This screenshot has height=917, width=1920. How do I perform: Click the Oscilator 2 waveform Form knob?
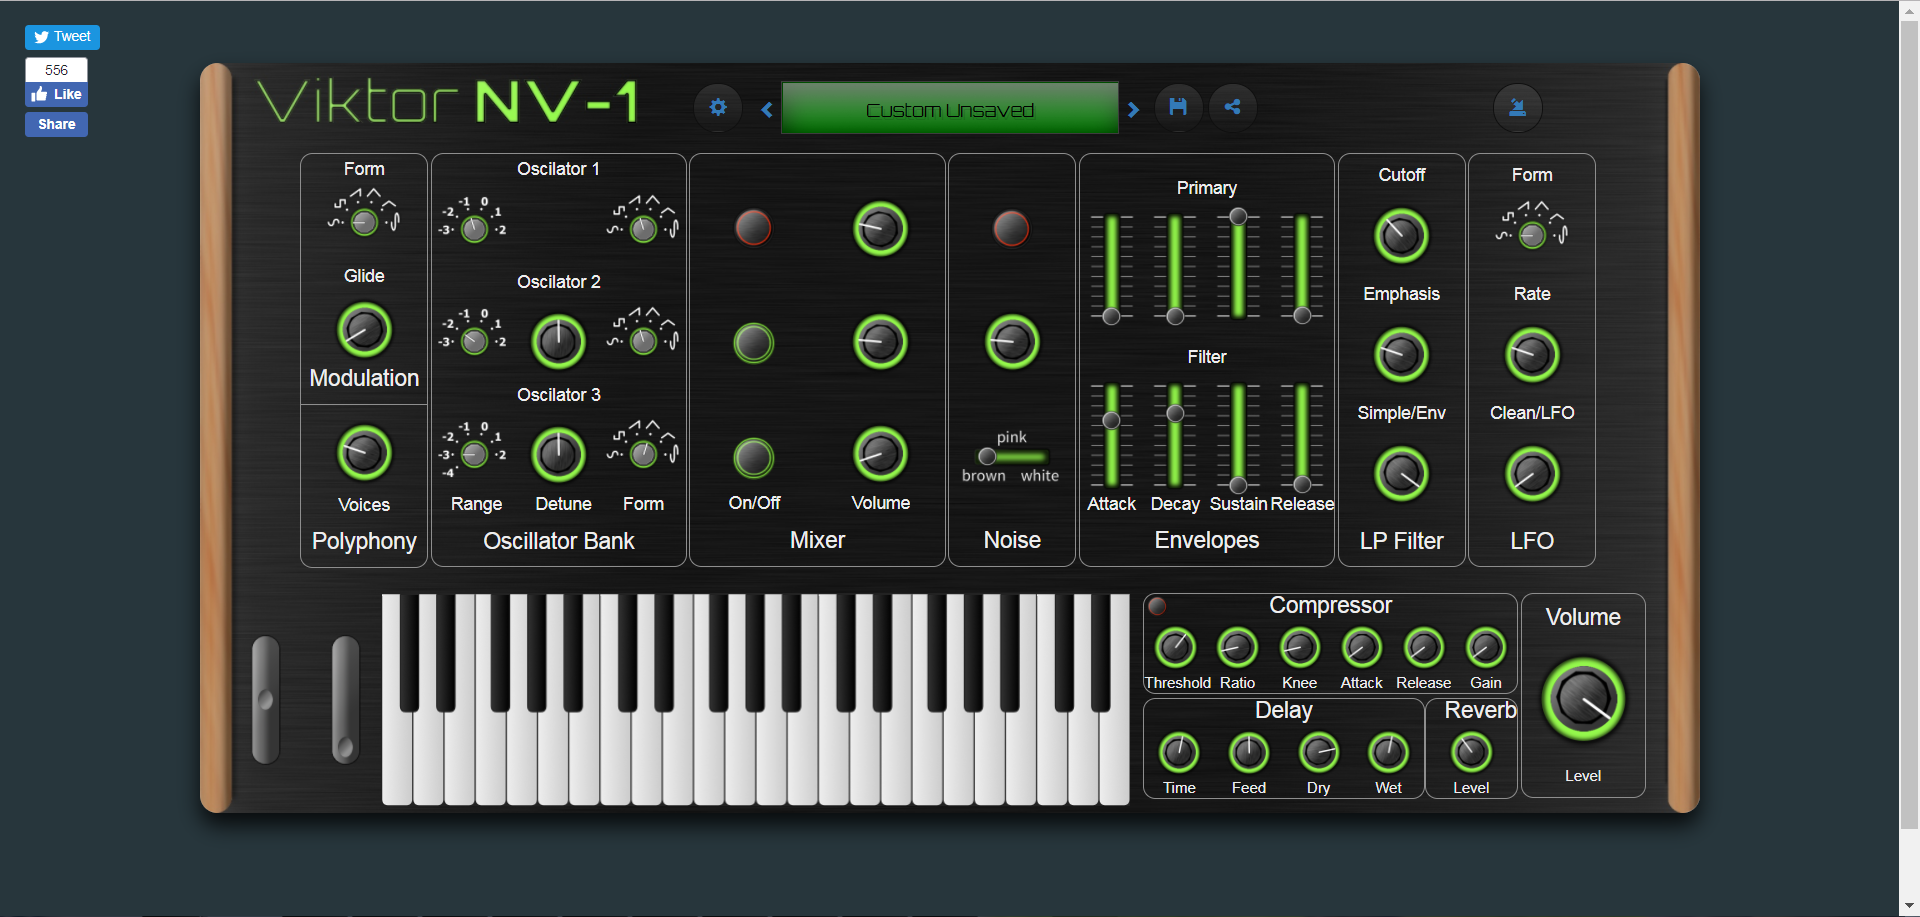click(644, 342)
